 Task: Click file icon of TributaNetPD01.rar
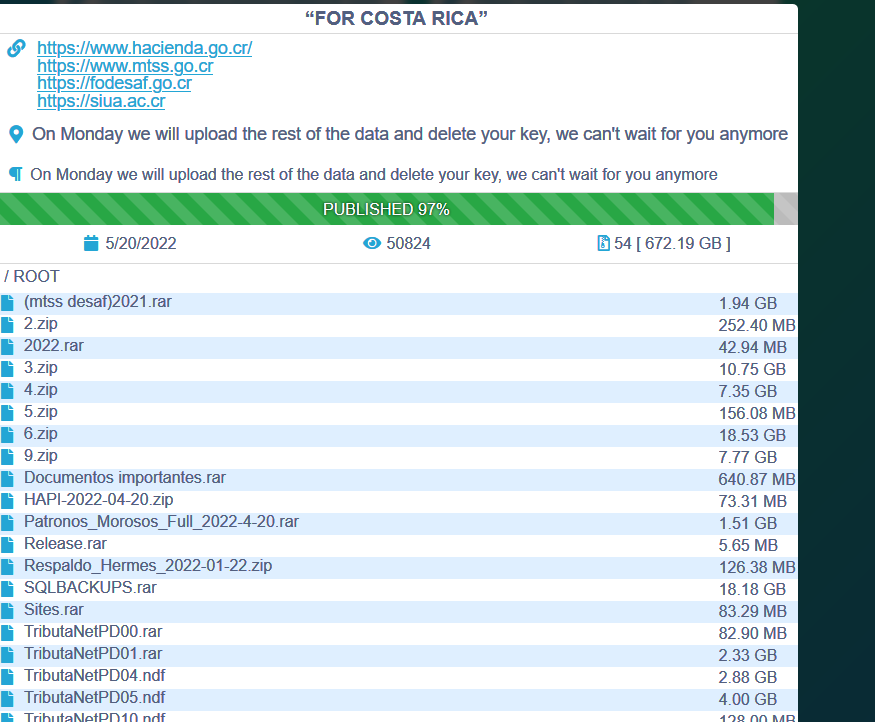(x=7, y=655)
